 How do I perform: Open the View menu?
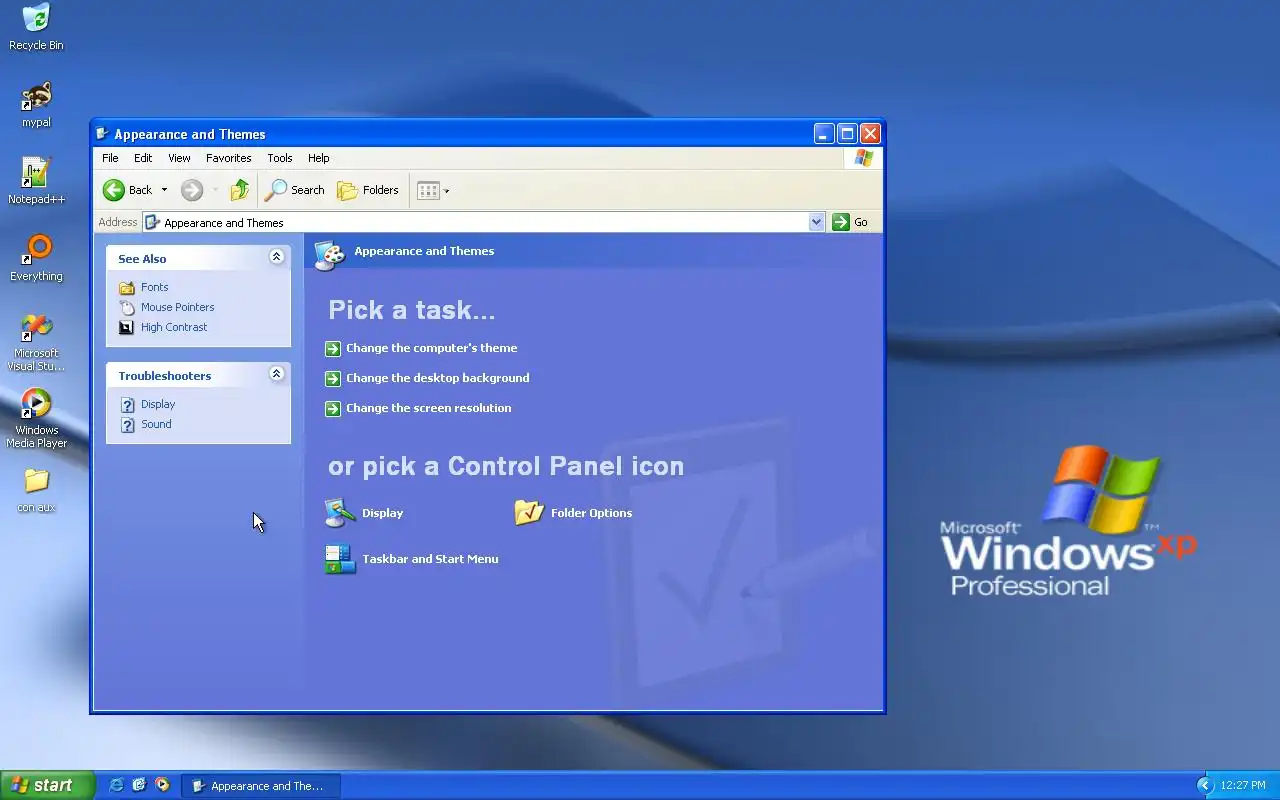pos(179,158)
